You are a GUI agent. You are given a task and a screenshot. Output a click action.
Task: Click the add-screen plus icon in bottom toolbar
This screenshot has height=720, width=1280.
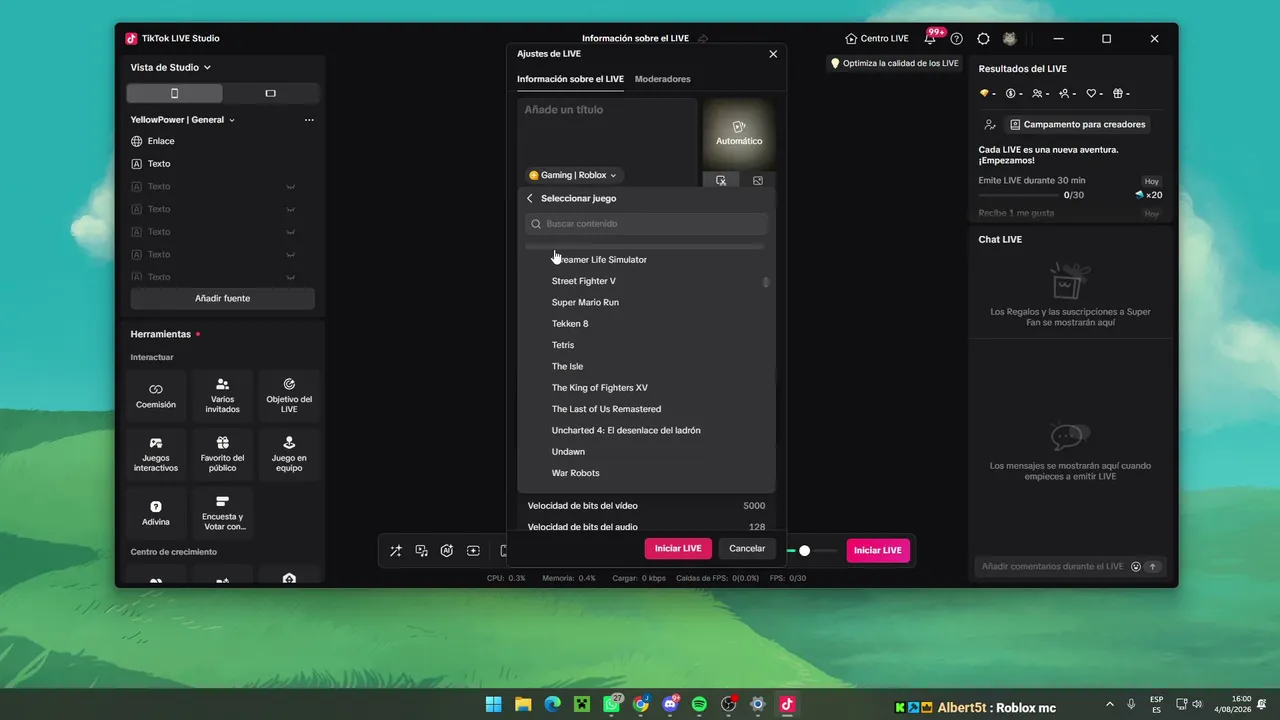473,551
